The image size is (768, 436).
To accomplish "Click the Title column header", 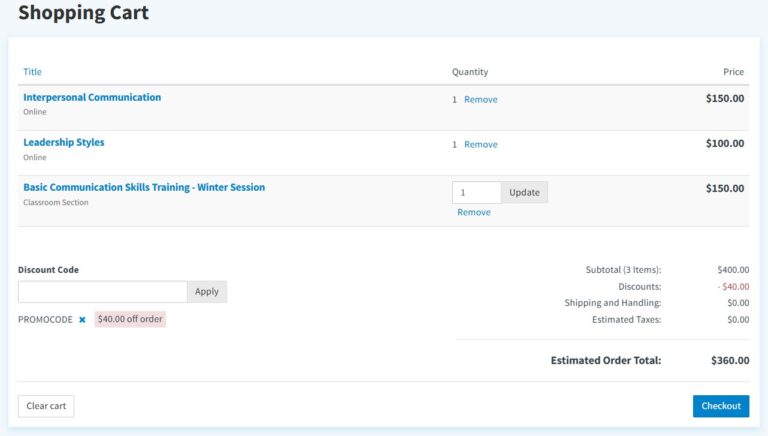I will [x=33, y=72].
